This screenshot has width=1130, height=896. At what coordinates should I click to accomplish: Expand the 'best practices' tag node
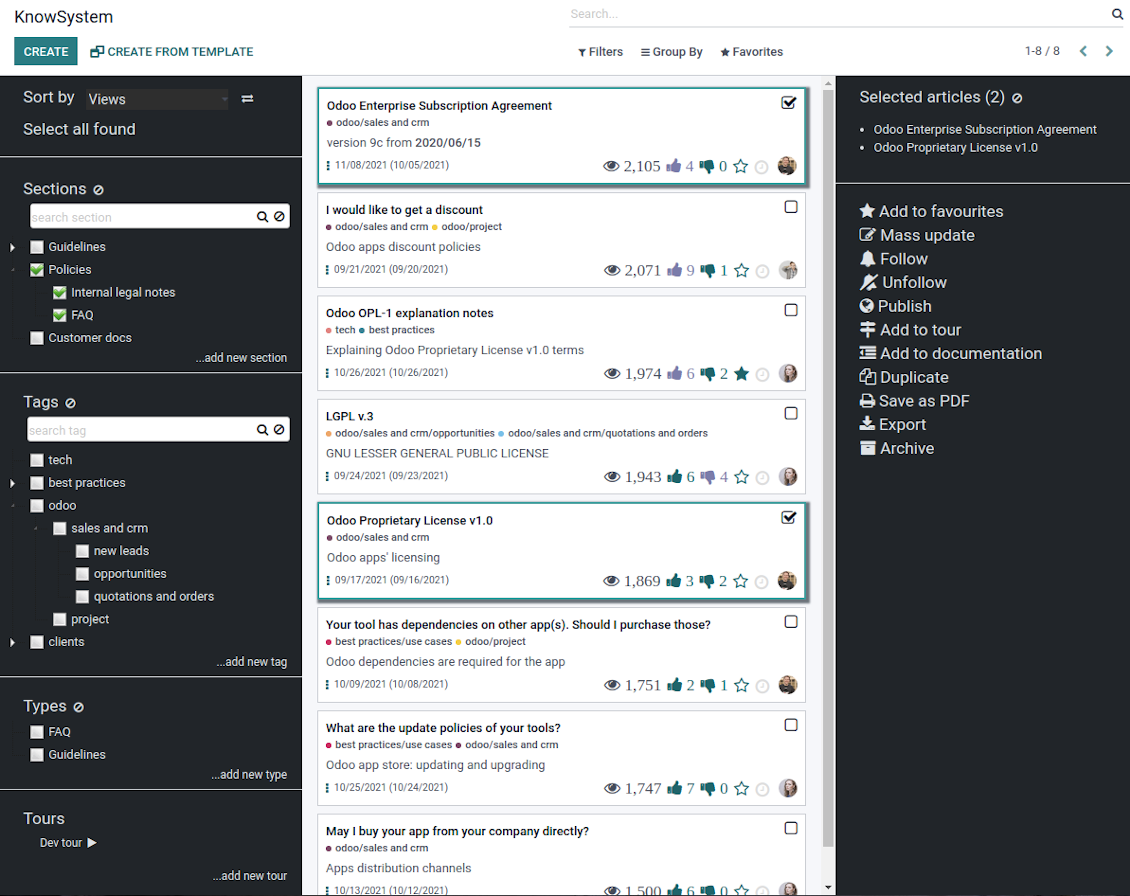pyautogui.click(x=12, y=483)
